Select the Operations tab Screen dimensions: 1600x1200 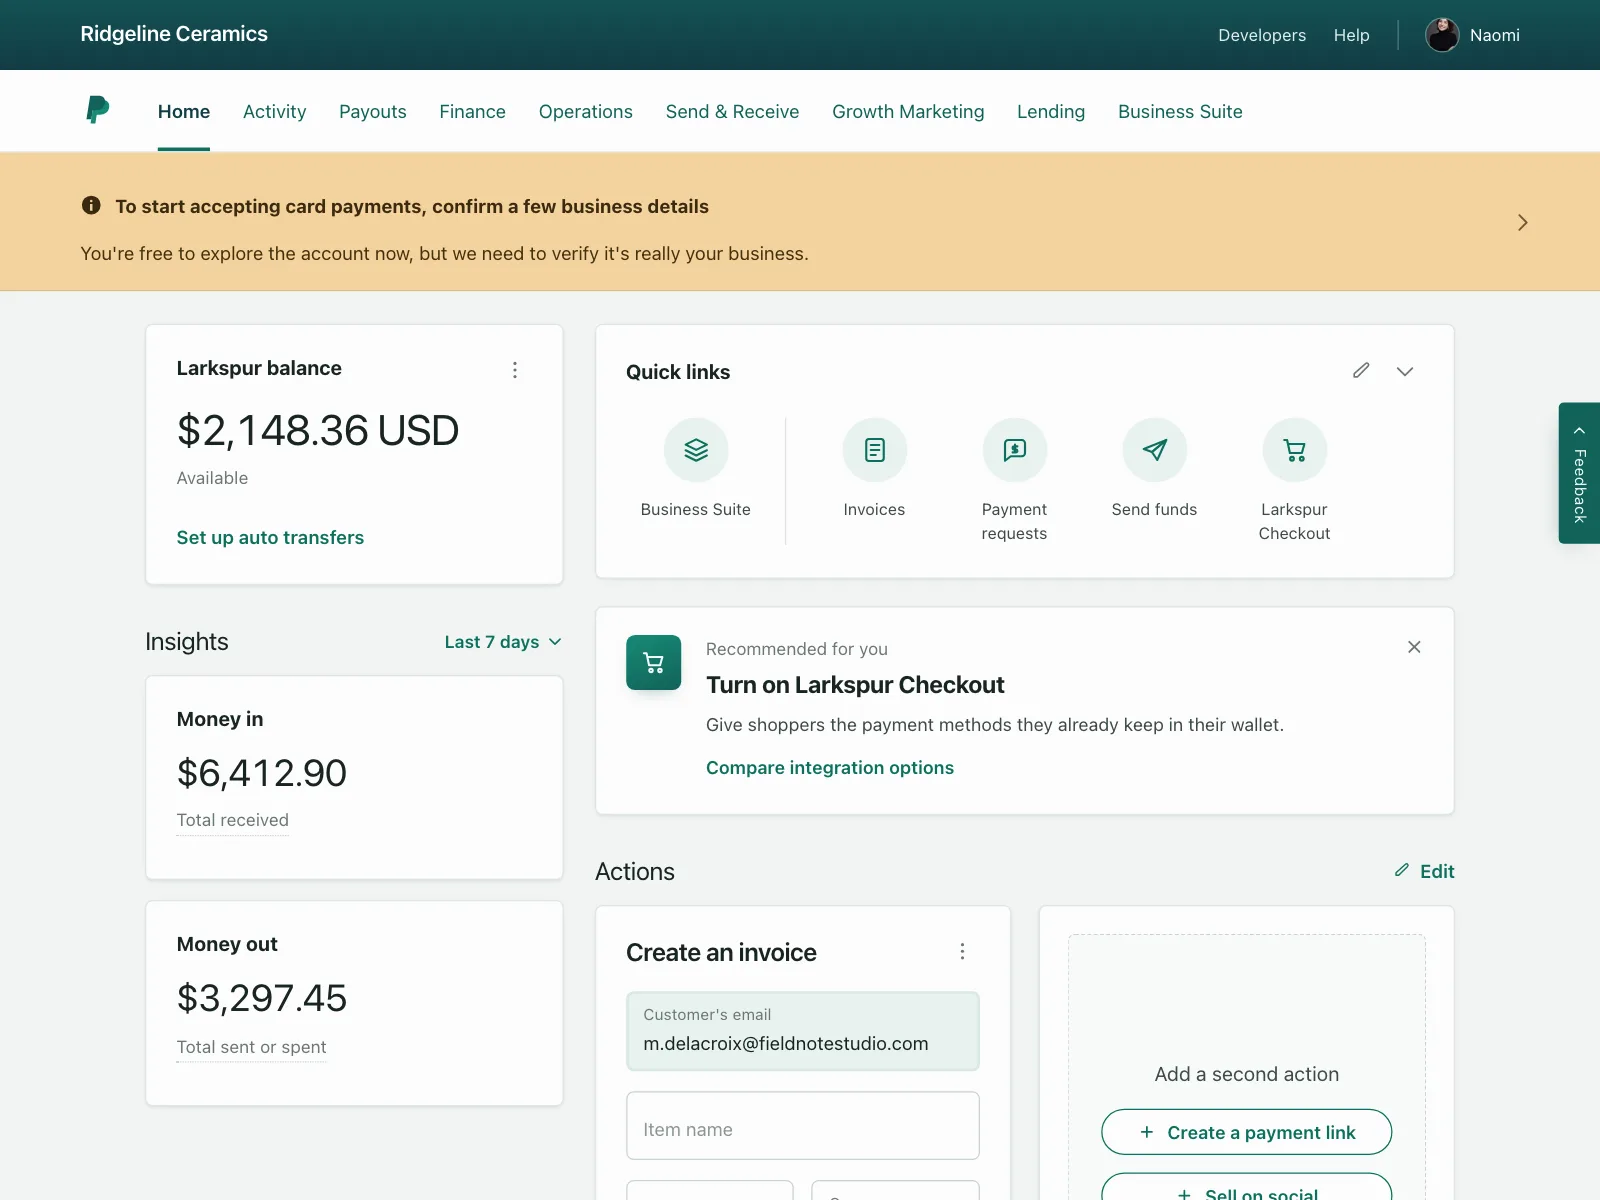point(586,112)
